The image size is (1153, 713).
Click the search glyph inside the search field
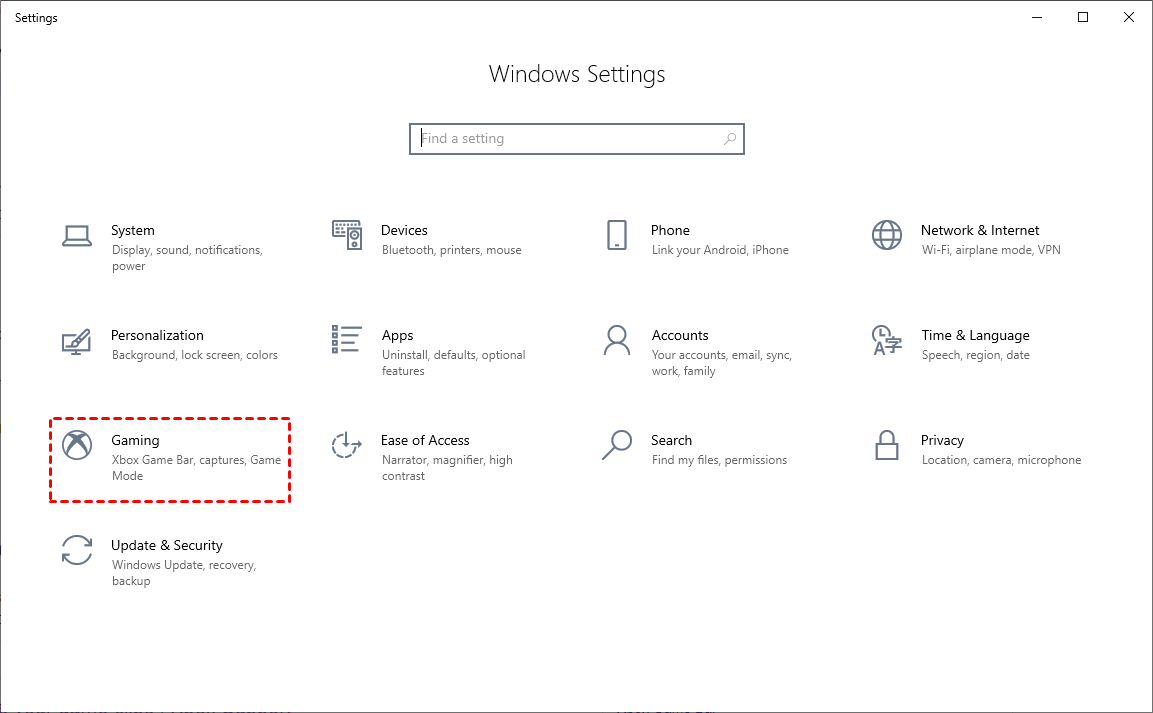tap(729, 138)
